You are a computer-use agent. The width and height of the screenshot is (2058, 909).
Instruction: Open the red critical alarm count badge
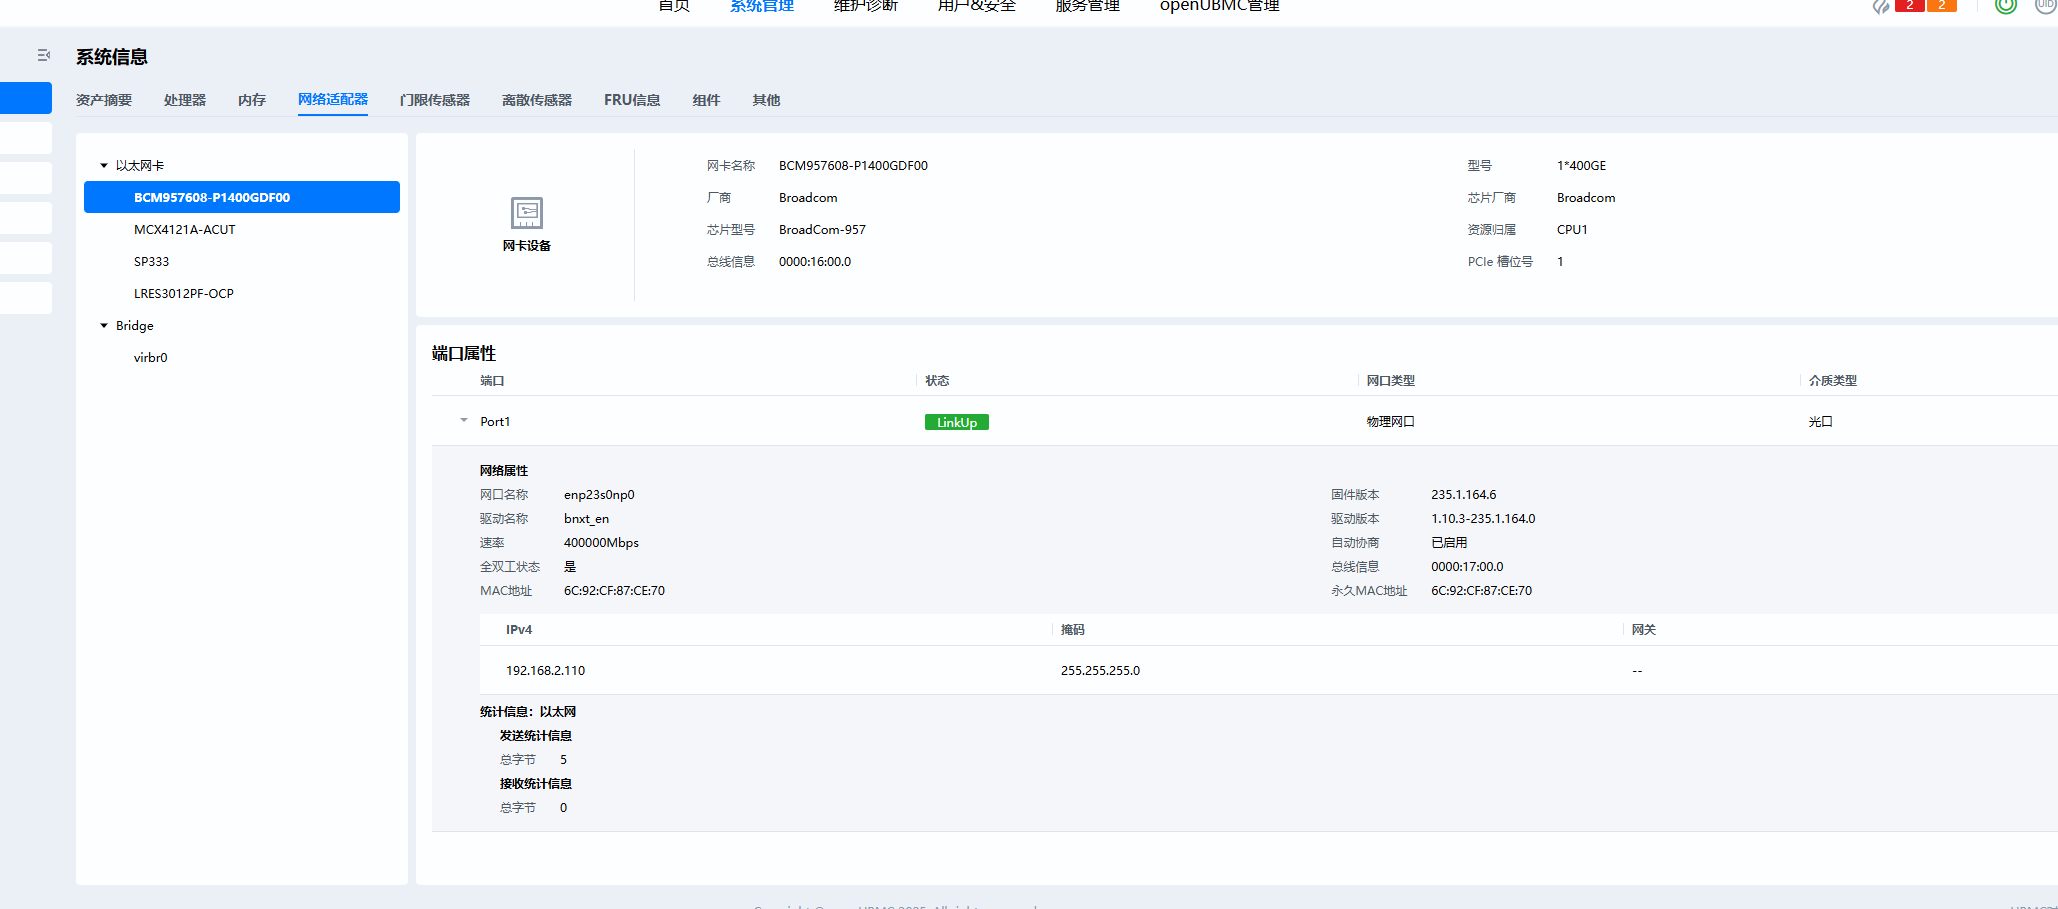tap(1909, 5)
